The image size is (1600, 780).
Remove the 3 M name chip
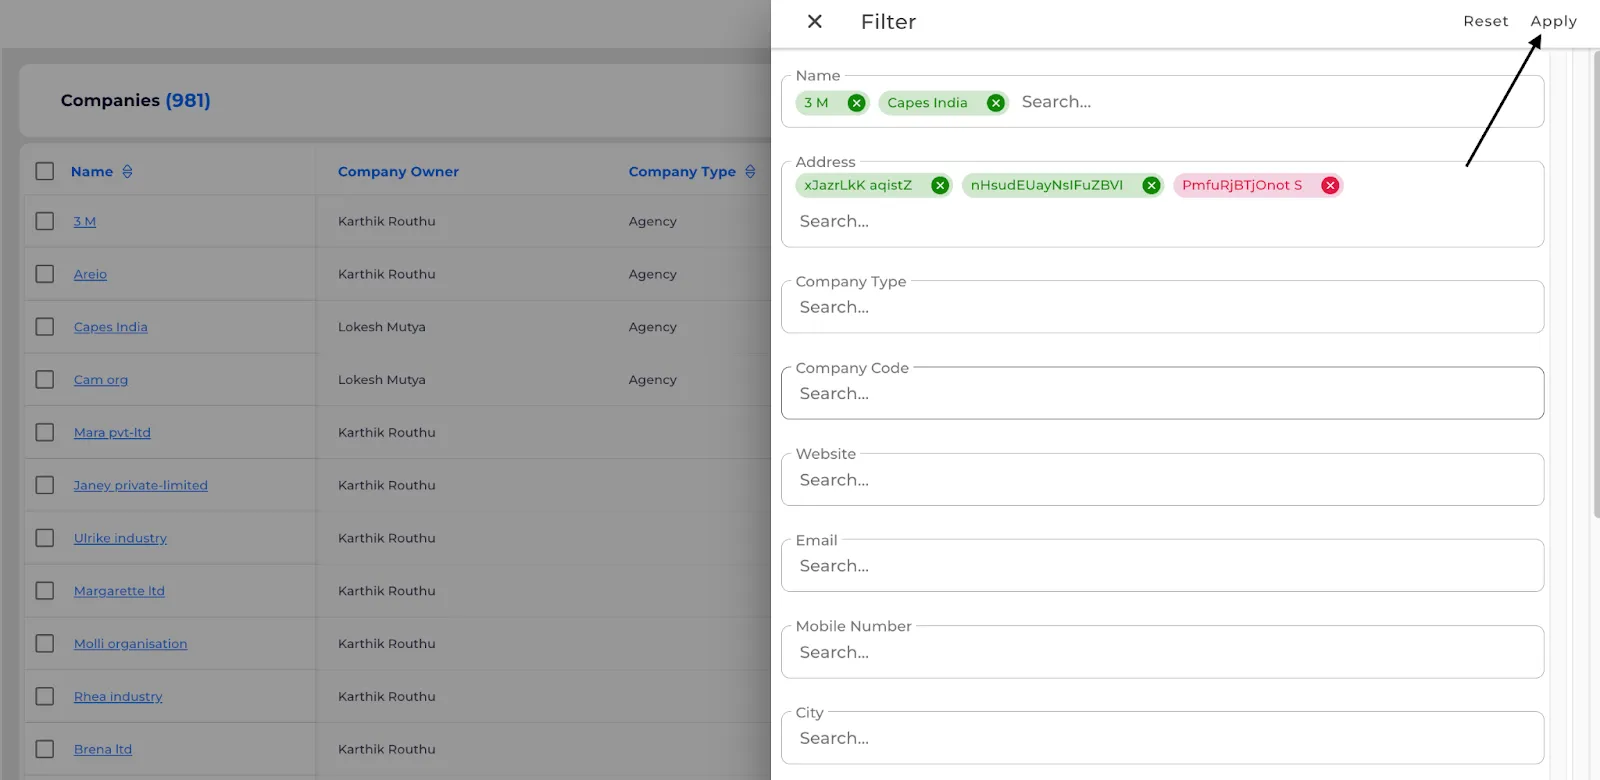coord(856,103)
